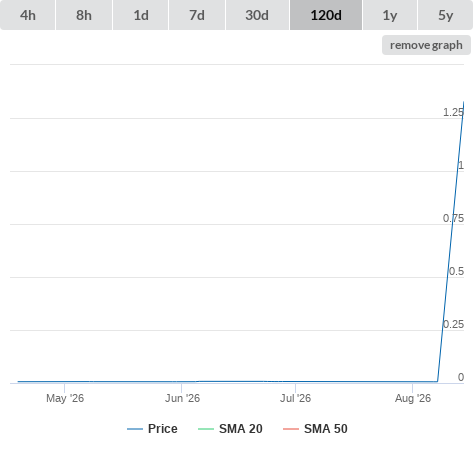Click the price spike line near 0.75

click(x=452, y=224)
